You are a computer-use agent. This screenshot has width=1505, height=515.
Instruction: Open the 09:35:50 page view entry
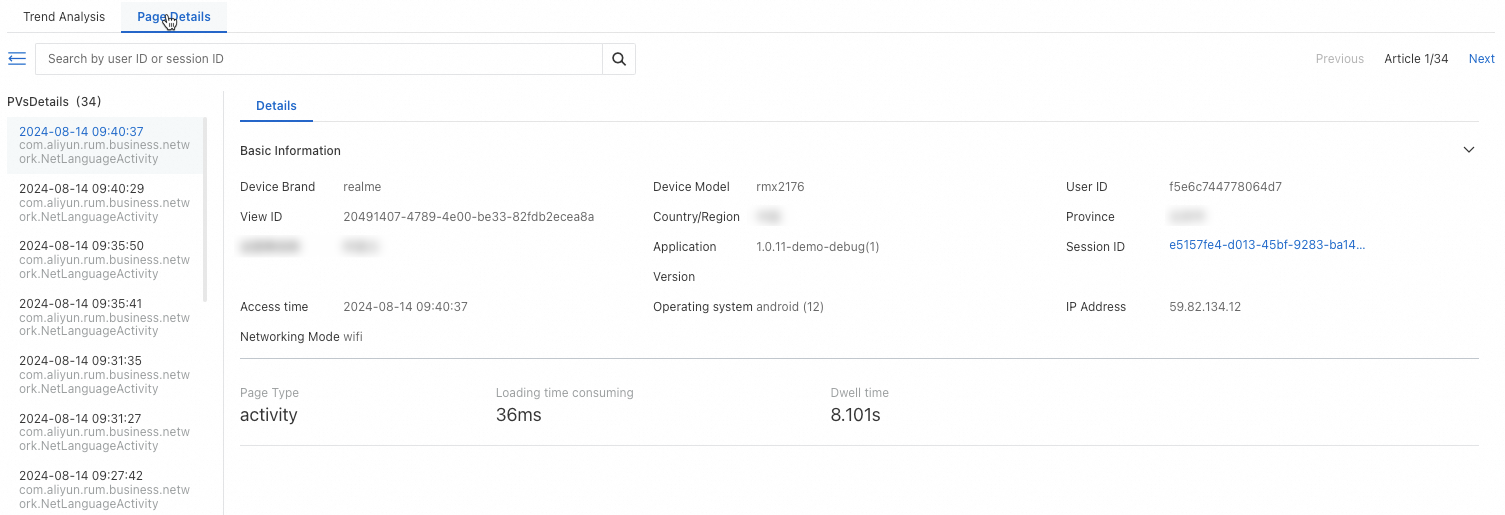tap(104, 259)
